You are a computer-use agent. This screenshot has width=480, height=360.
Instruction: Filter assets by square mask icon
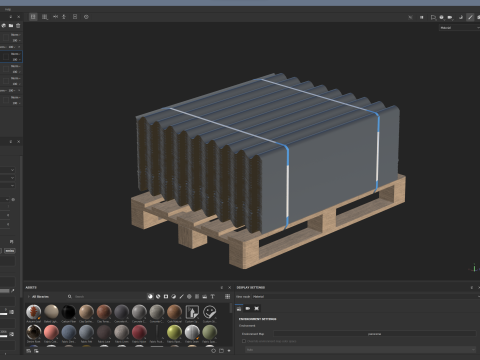166,296
